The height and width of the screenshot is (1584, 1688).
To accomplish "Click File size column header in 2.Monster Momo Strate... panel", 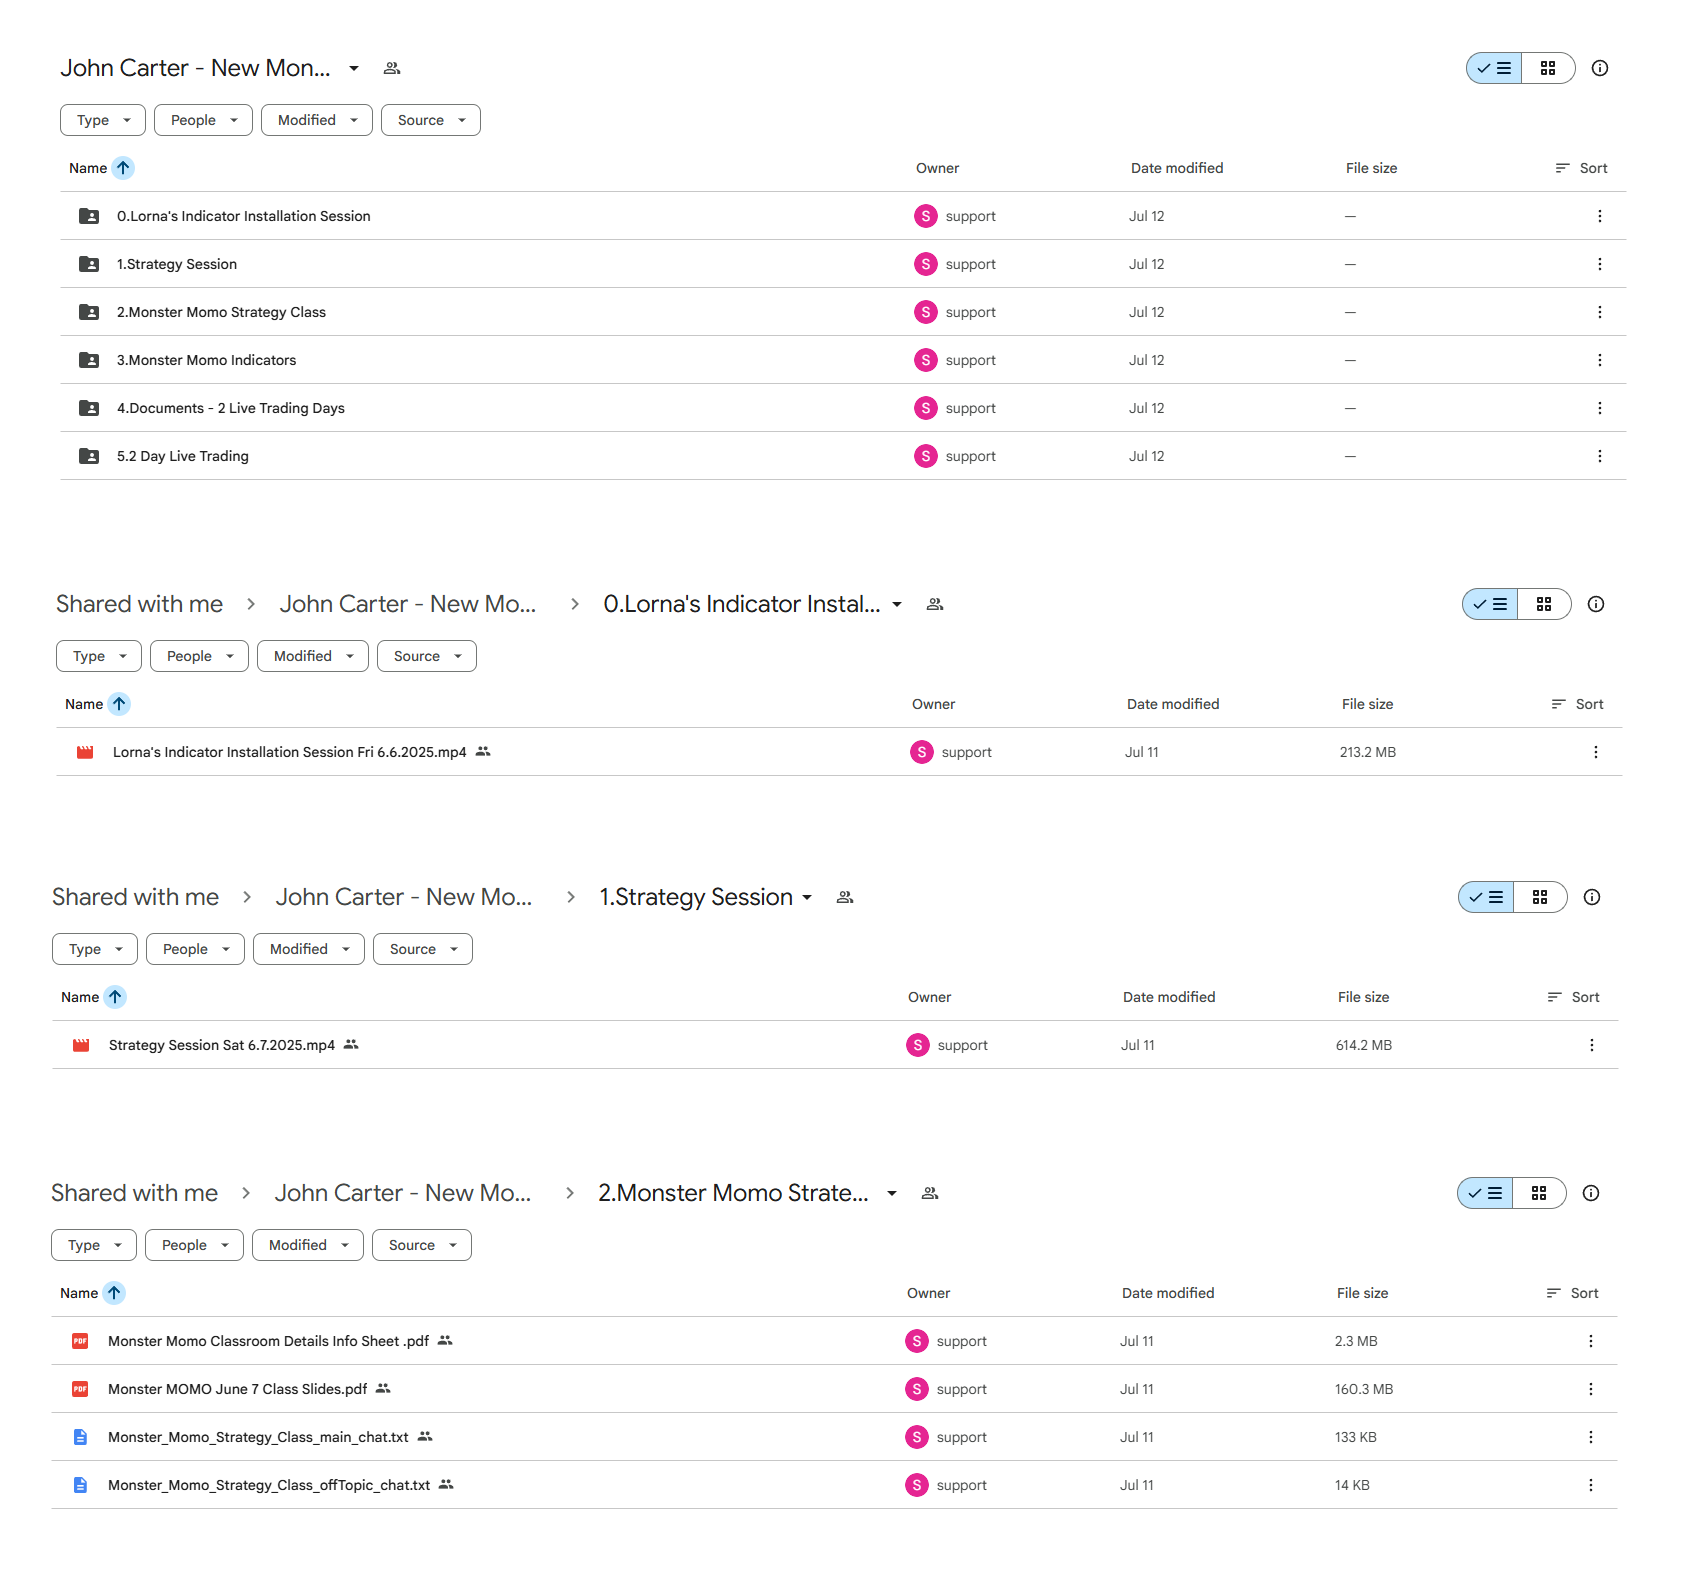I will pos(1362,1293).
